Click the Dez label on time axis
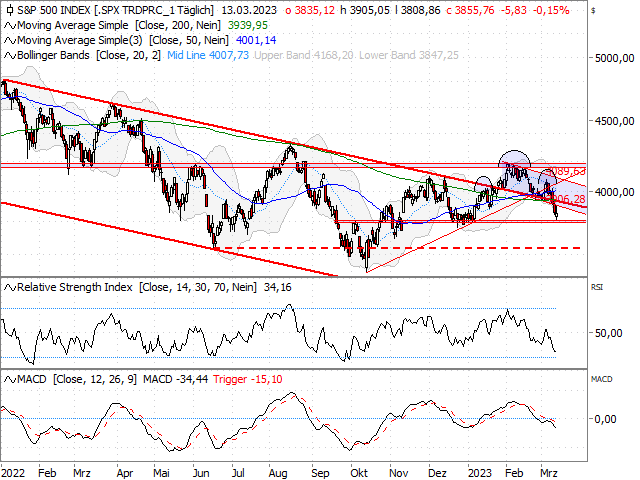 pos(437,473)
